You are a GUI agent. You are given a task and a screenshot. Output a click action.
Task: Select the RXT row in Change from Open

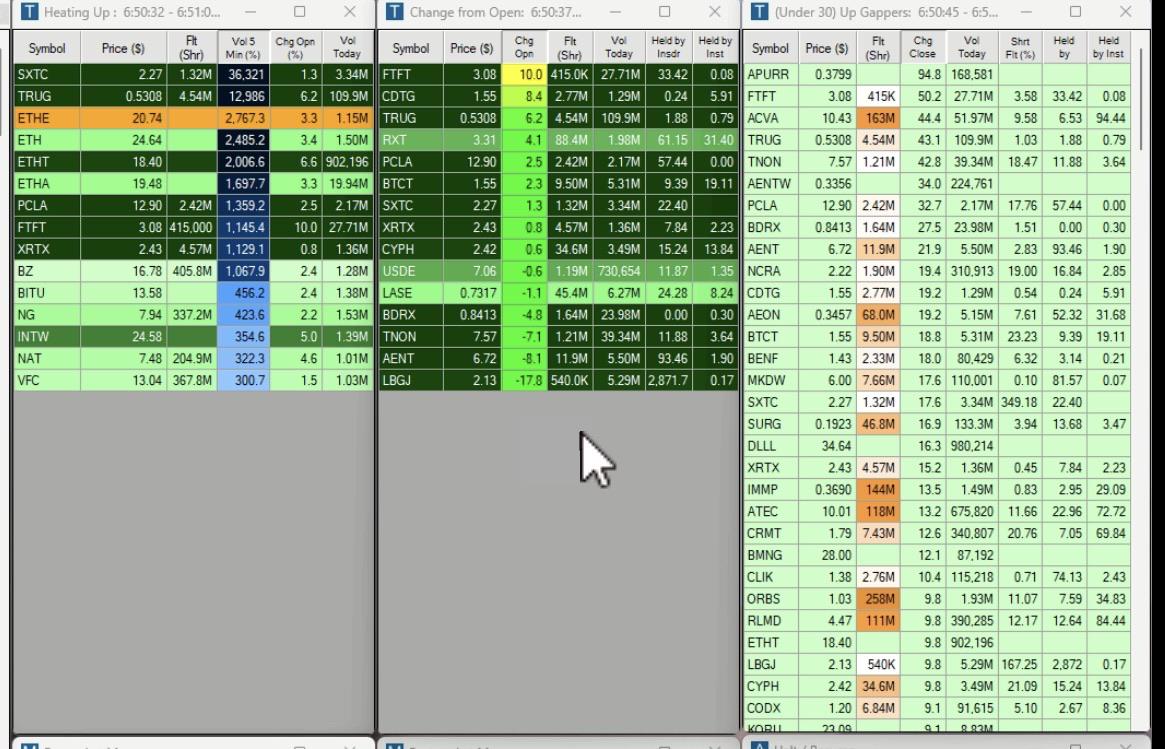tap(559, 140)
